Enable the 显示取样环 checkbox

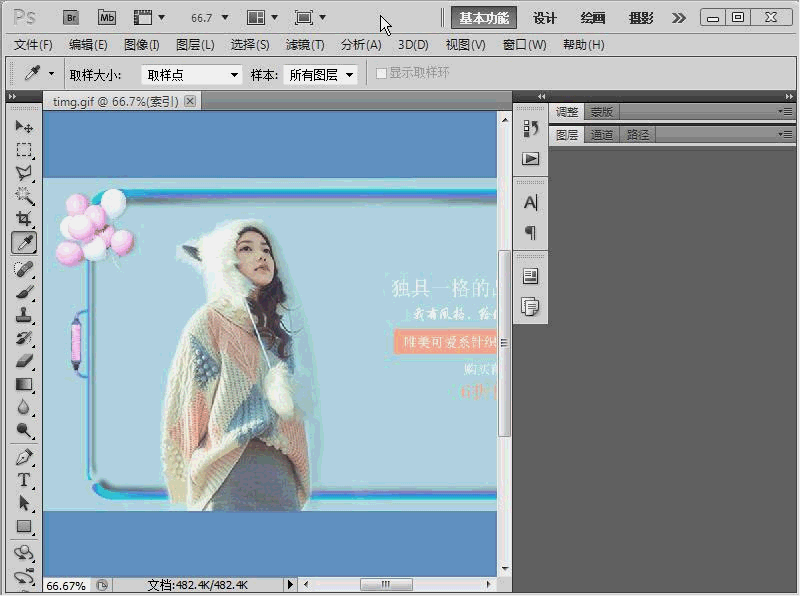pos(381,74)
